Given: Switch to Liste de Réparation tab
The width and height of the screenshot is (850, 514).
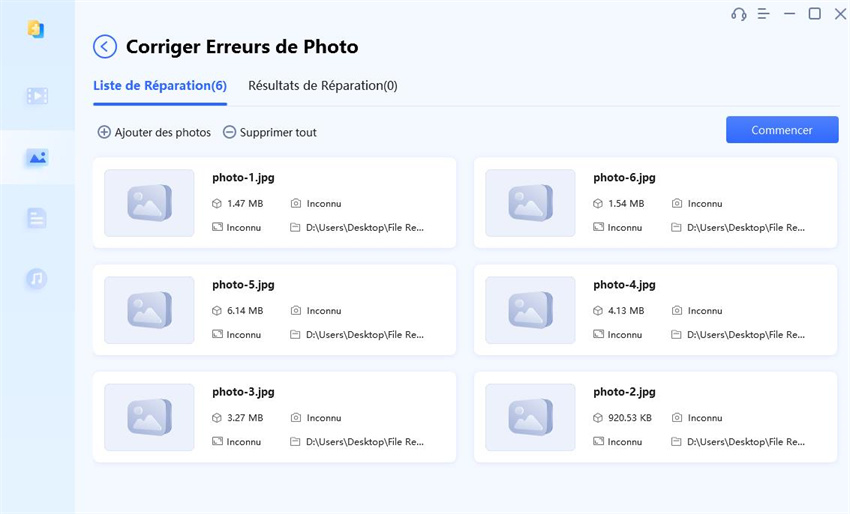Looking at the screenshot, I should [x=160, y=86].
